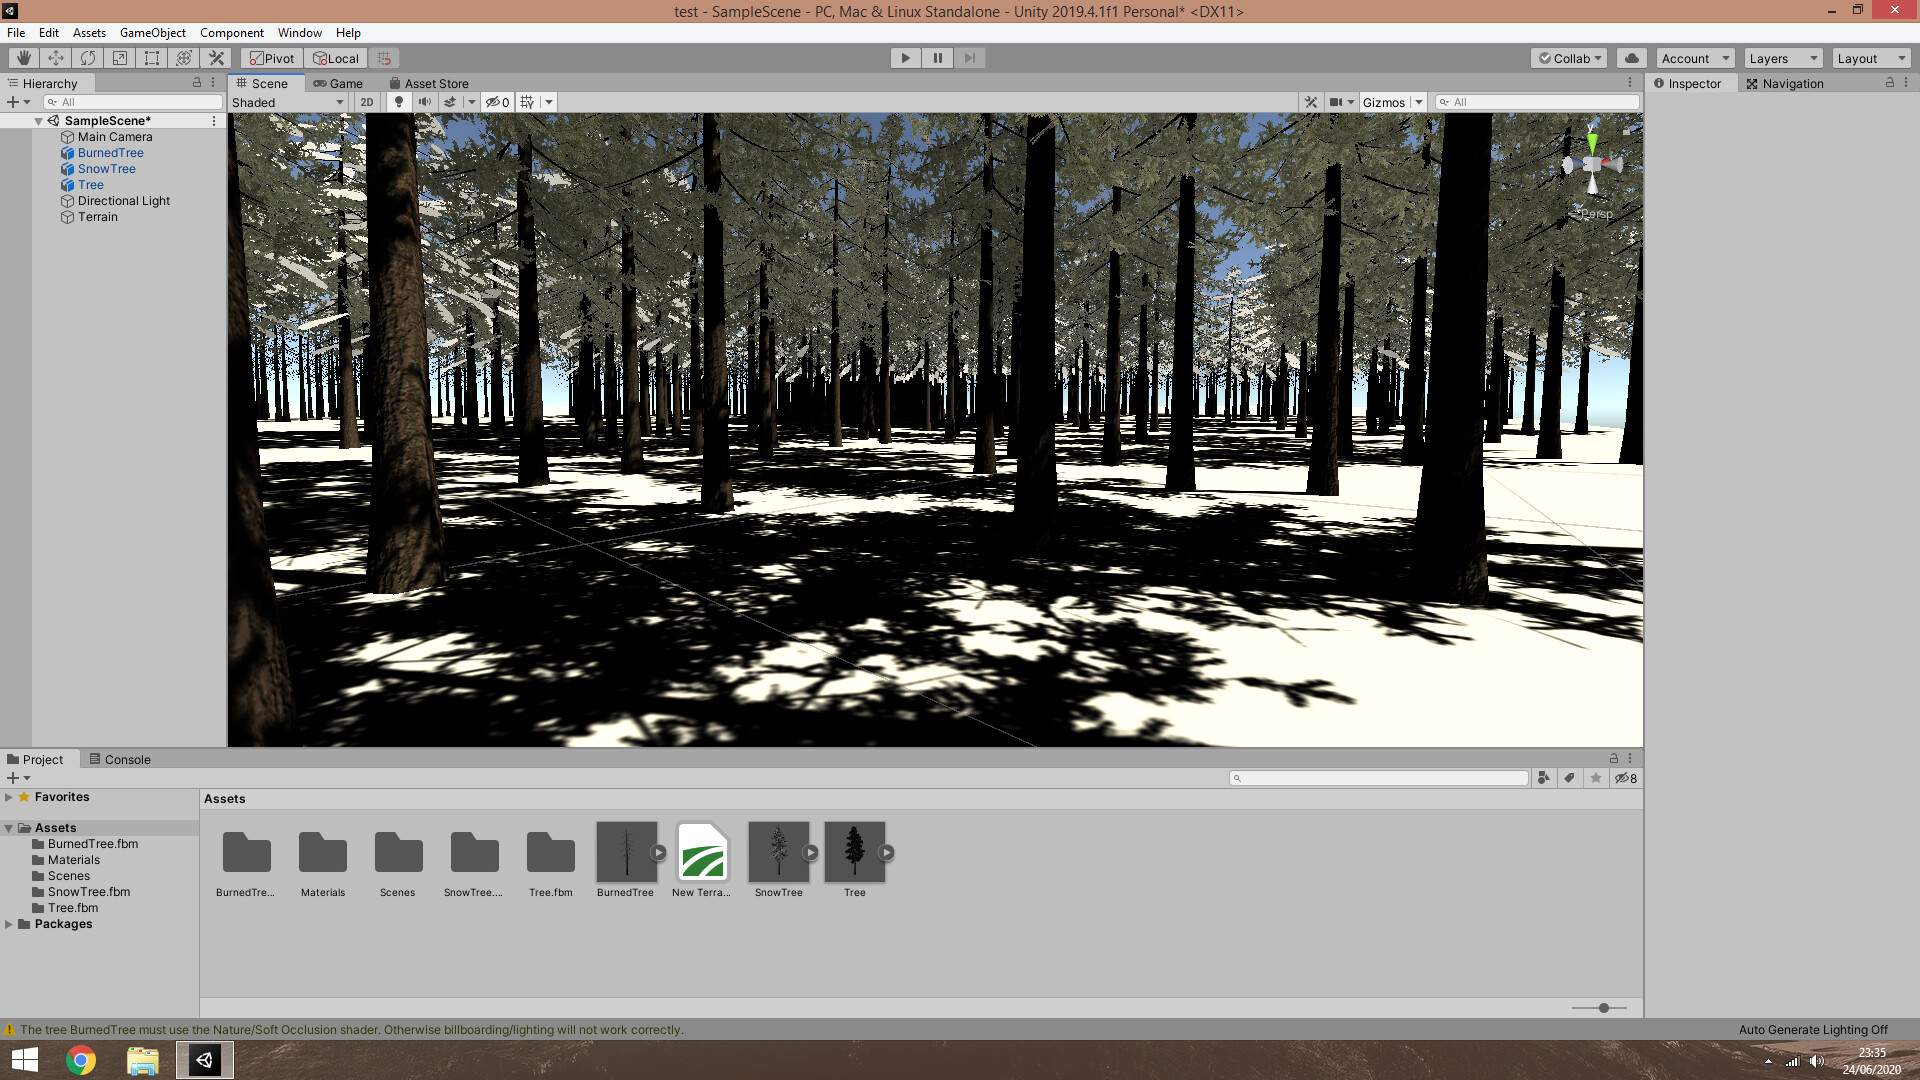Viewport: 1920px width, 1080px height.
Task: Open the Unity cloud services button
Action: click(1632, 58)
